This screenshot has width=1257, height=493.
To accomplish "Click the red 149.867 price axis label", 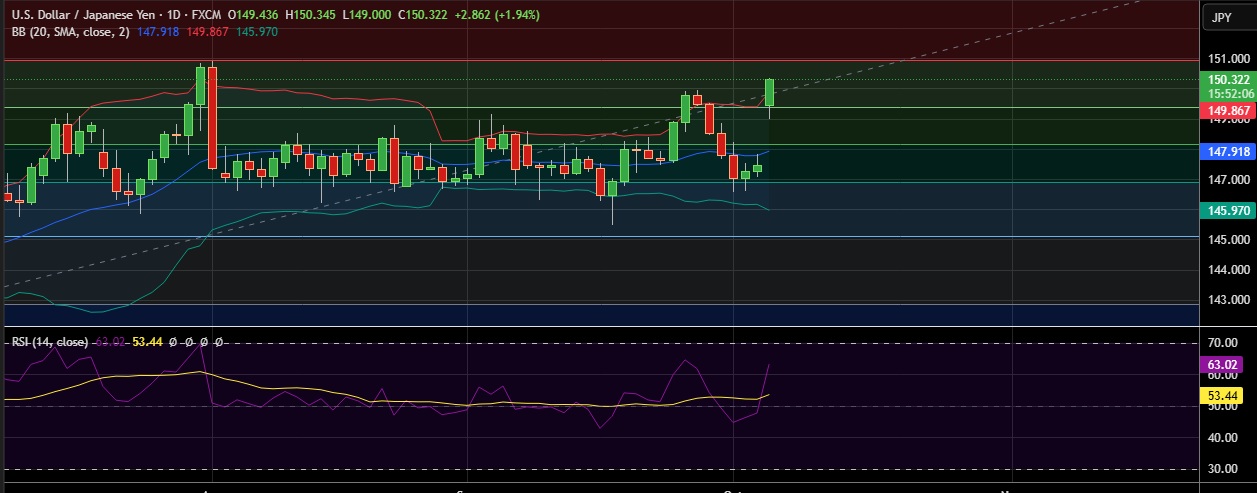I will click(x=1228, y=111).
